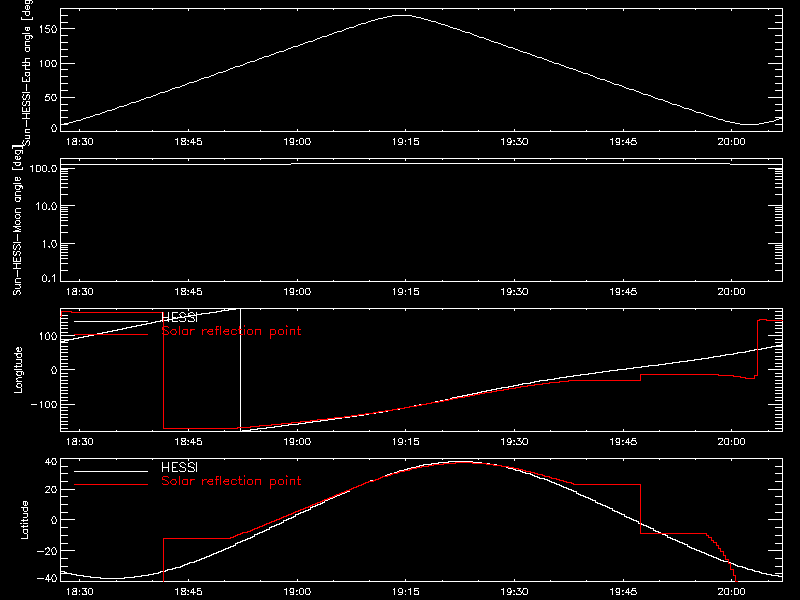Click 19:00 time label under Earth angle plot
This screenshot has width=800, height=600.
click(297, 142)
